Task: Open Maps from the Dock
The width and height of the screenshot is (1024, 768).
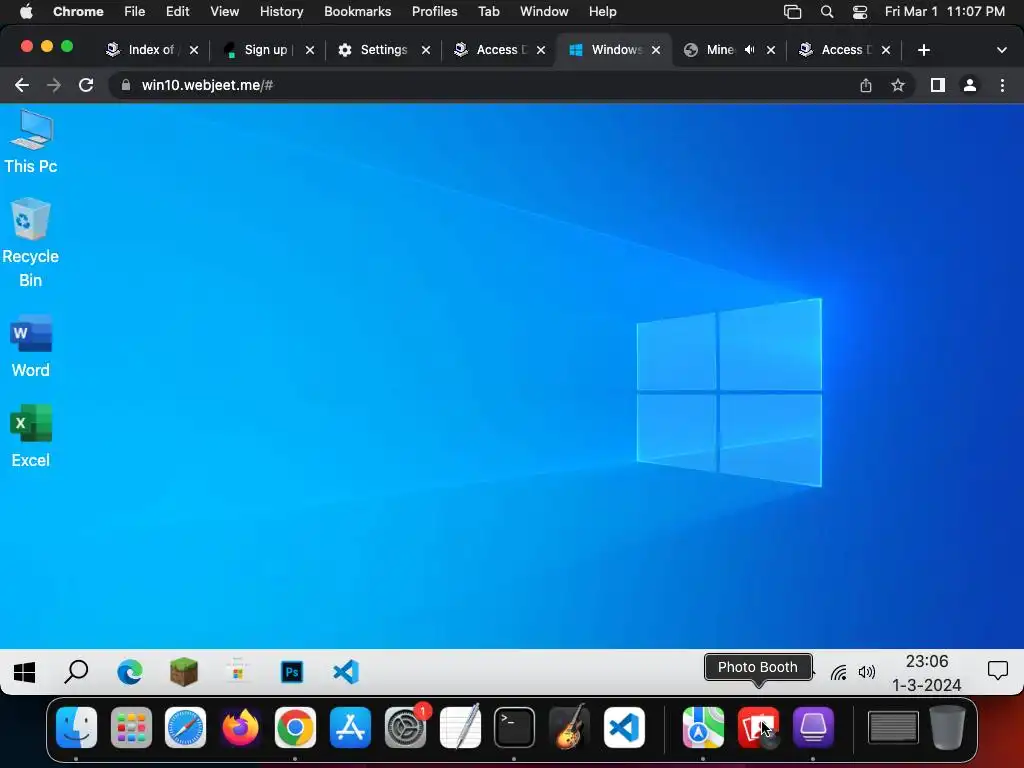Action: click(x=703, y=727)
